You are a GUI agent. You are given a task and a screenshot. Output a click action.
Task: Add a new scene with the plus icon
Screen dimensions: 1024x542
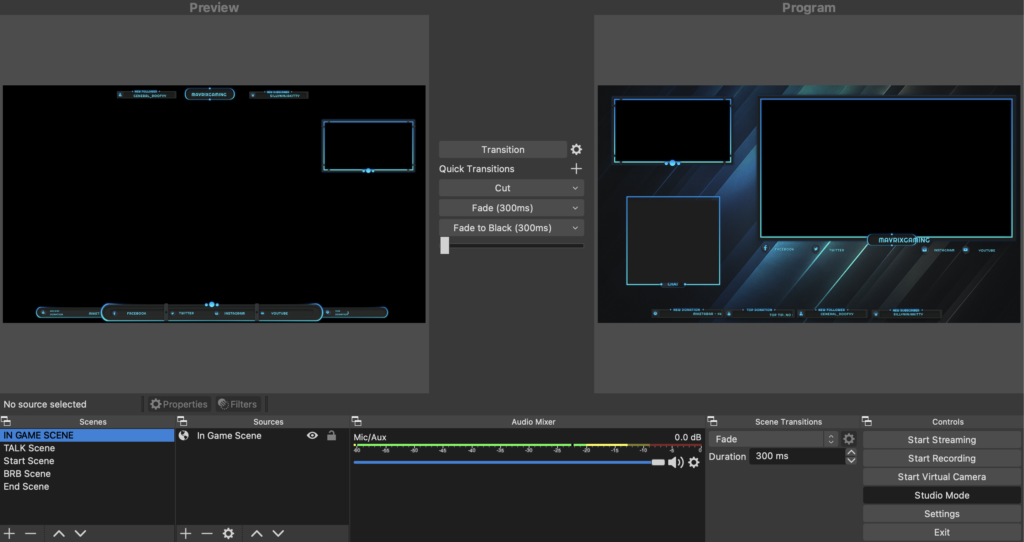(9, 533)
